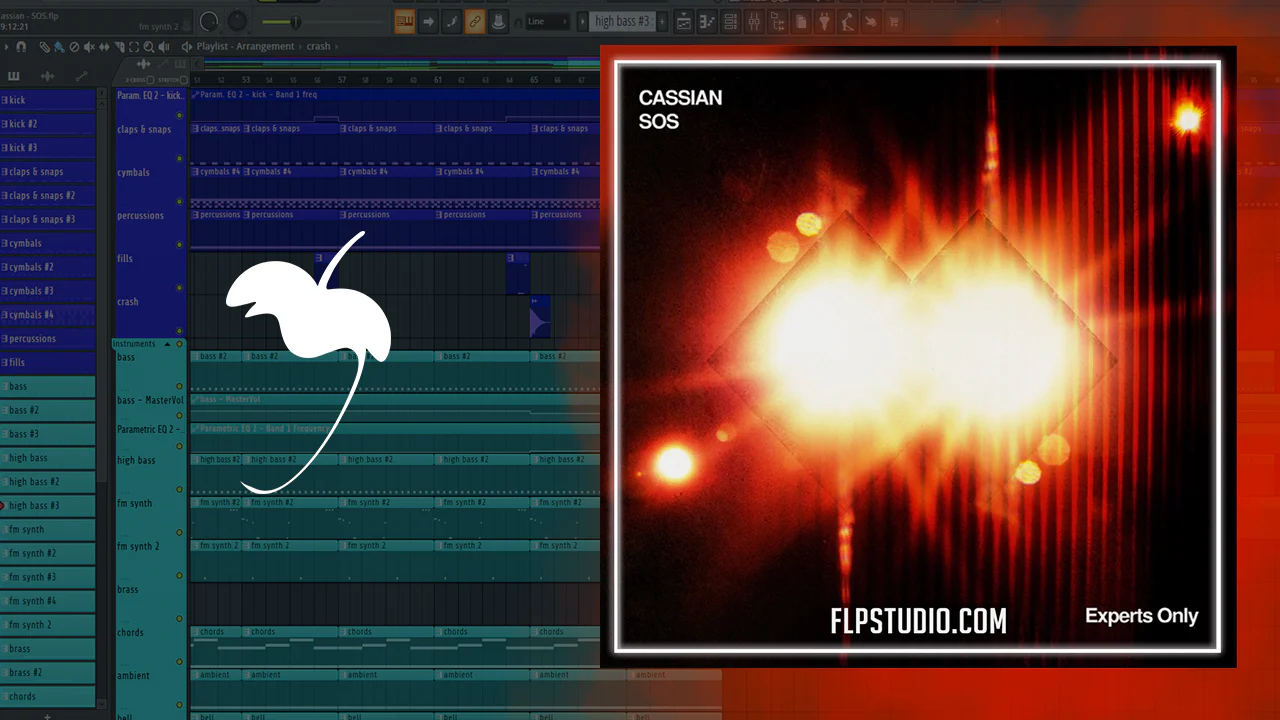Click the first round knob in top toolbar
This screenshot has width=1280, height=720.
pyautogui.click(x=209, y=21)
